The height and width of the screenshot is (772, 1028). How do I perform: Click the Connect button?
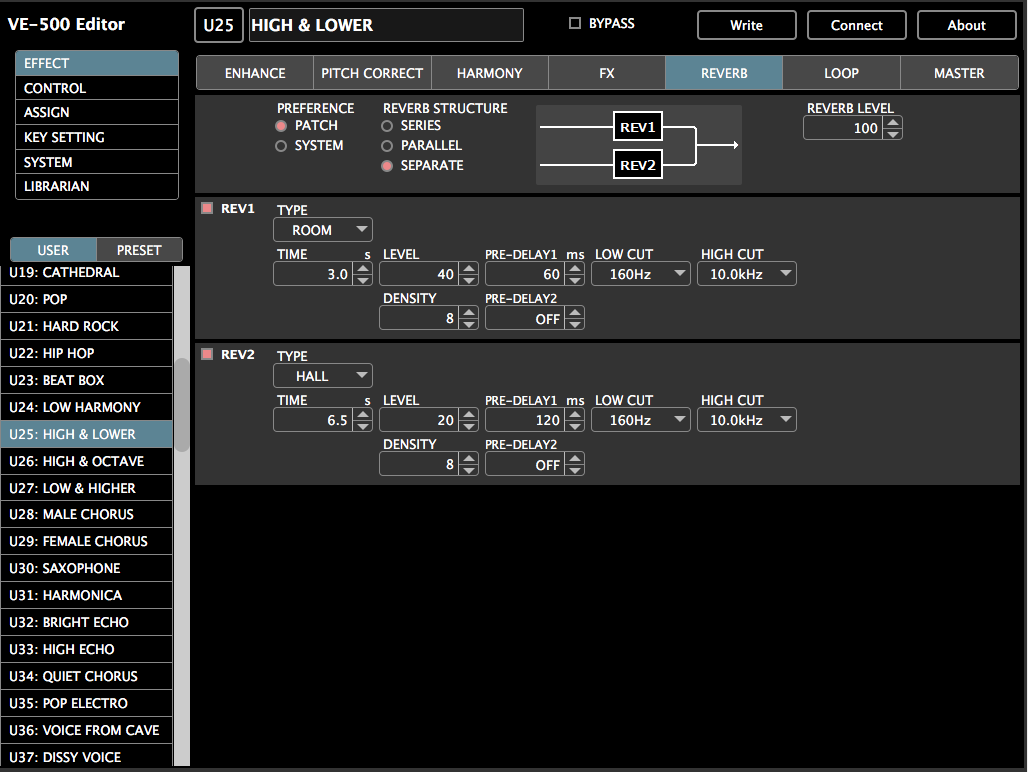pos(857,25)
